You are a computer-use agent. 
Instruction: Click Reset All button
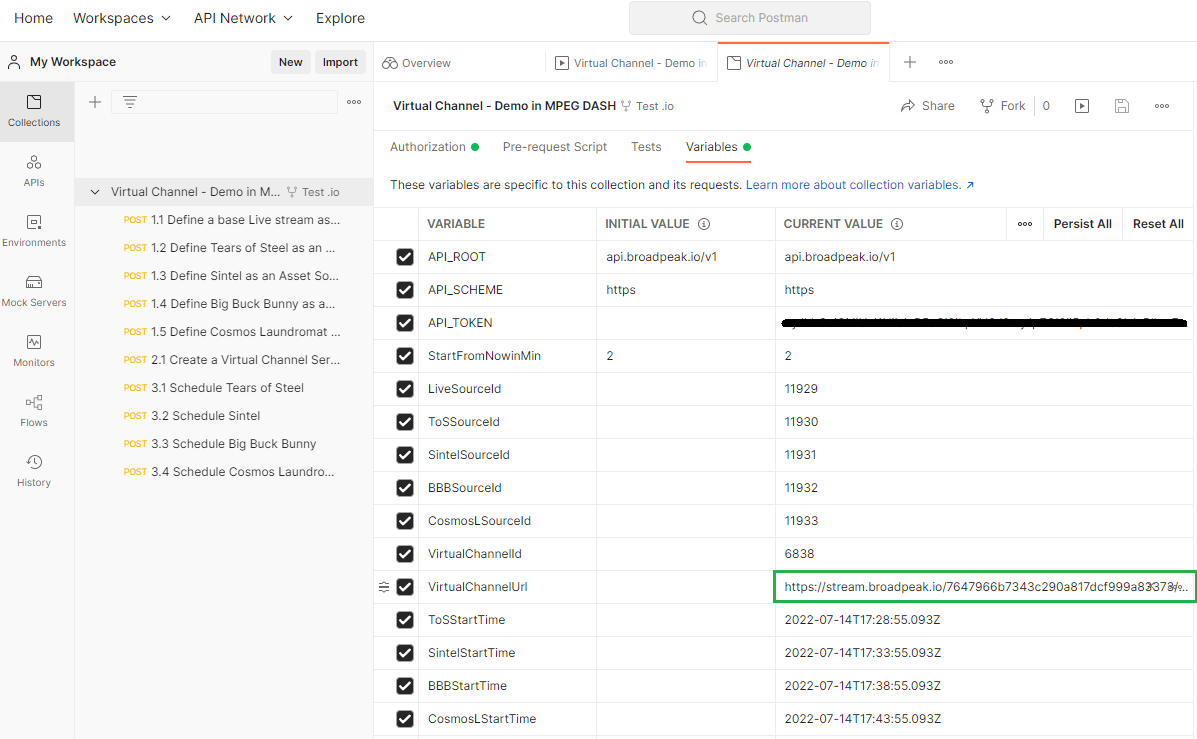[x=1158, y=224]
